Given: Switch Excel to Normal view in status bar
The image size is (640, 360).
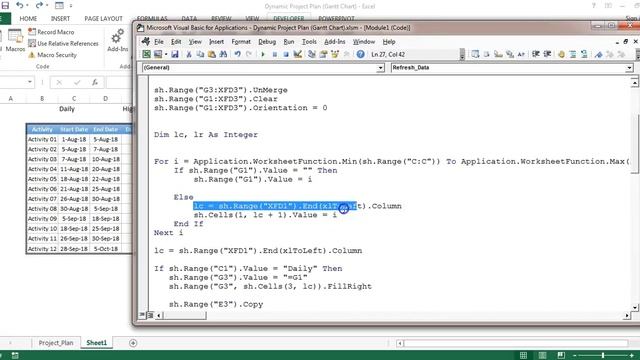Looking at the screenshot, I should 523,355.
